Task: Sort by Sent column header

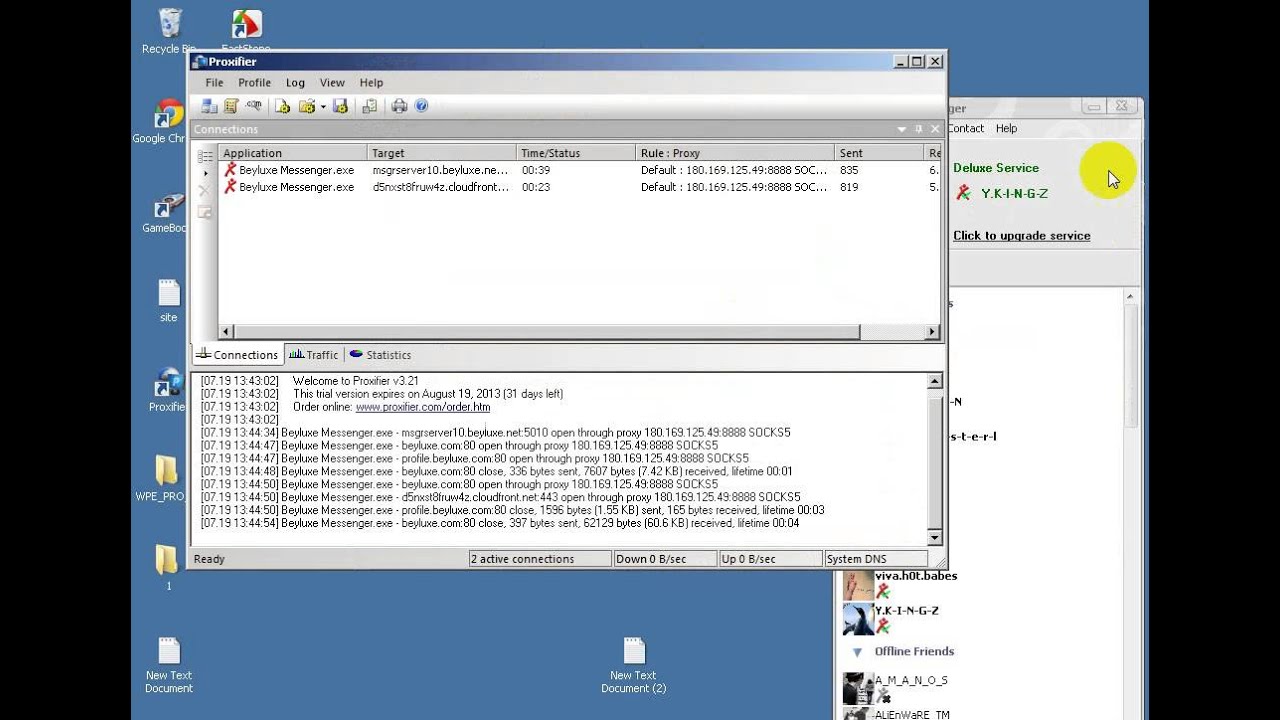Action: (x=879, y=153)
